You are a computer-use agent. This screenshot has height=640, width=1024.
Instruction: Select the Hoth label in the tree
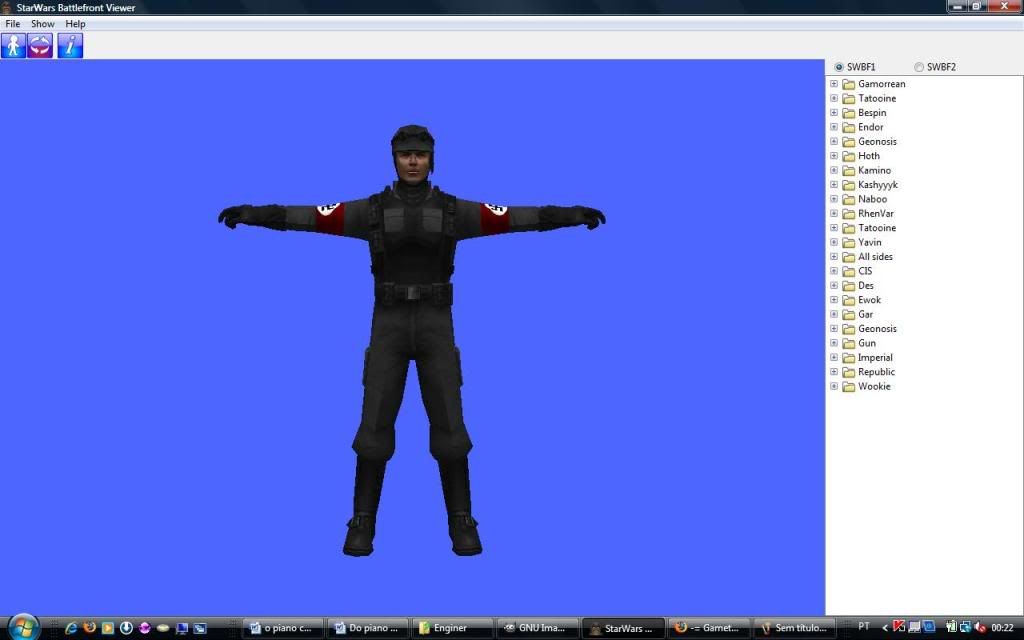869,155
